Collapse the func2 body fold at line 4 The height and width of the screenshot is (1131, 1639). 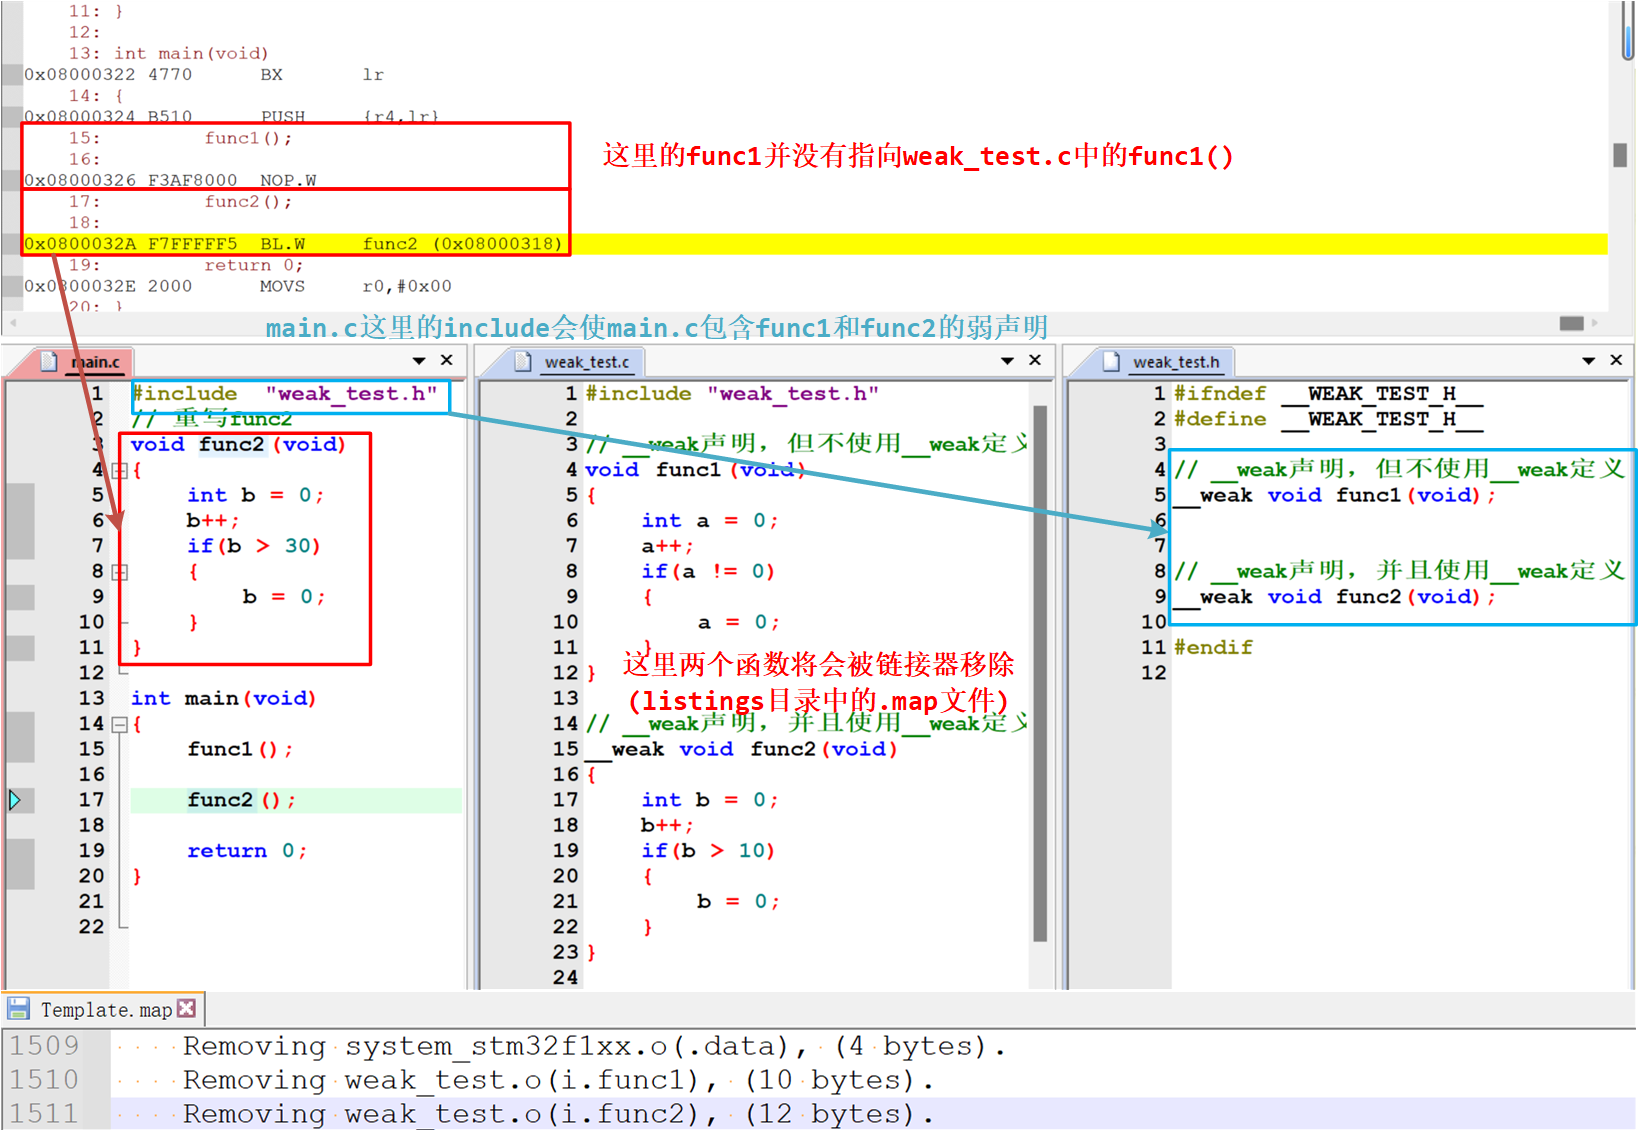point(120,470)
